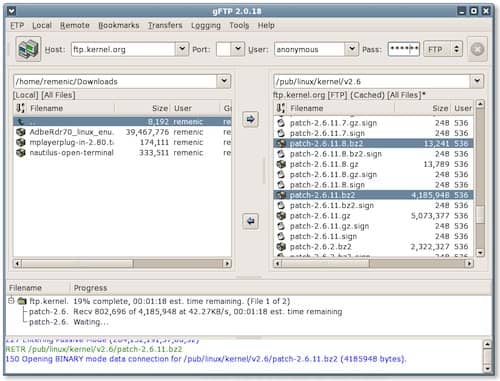Expand the local path /home/remenic/Downloads dropdown
The width and height of the screenshot is (500, 381).
pyautogui.click(x=224, y=81)
